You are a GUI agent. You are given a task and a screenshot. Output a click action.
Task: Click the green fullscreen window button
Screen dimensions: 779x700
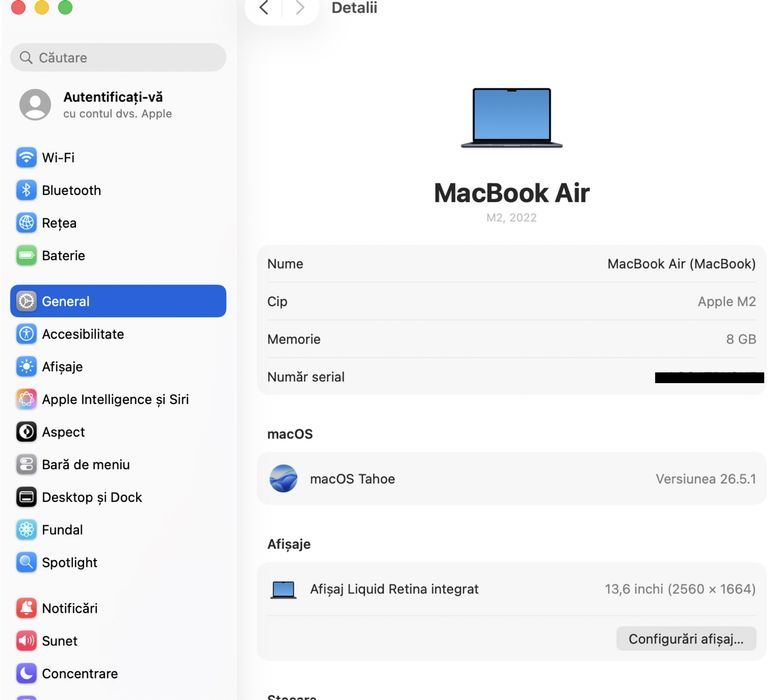point(65,7)
